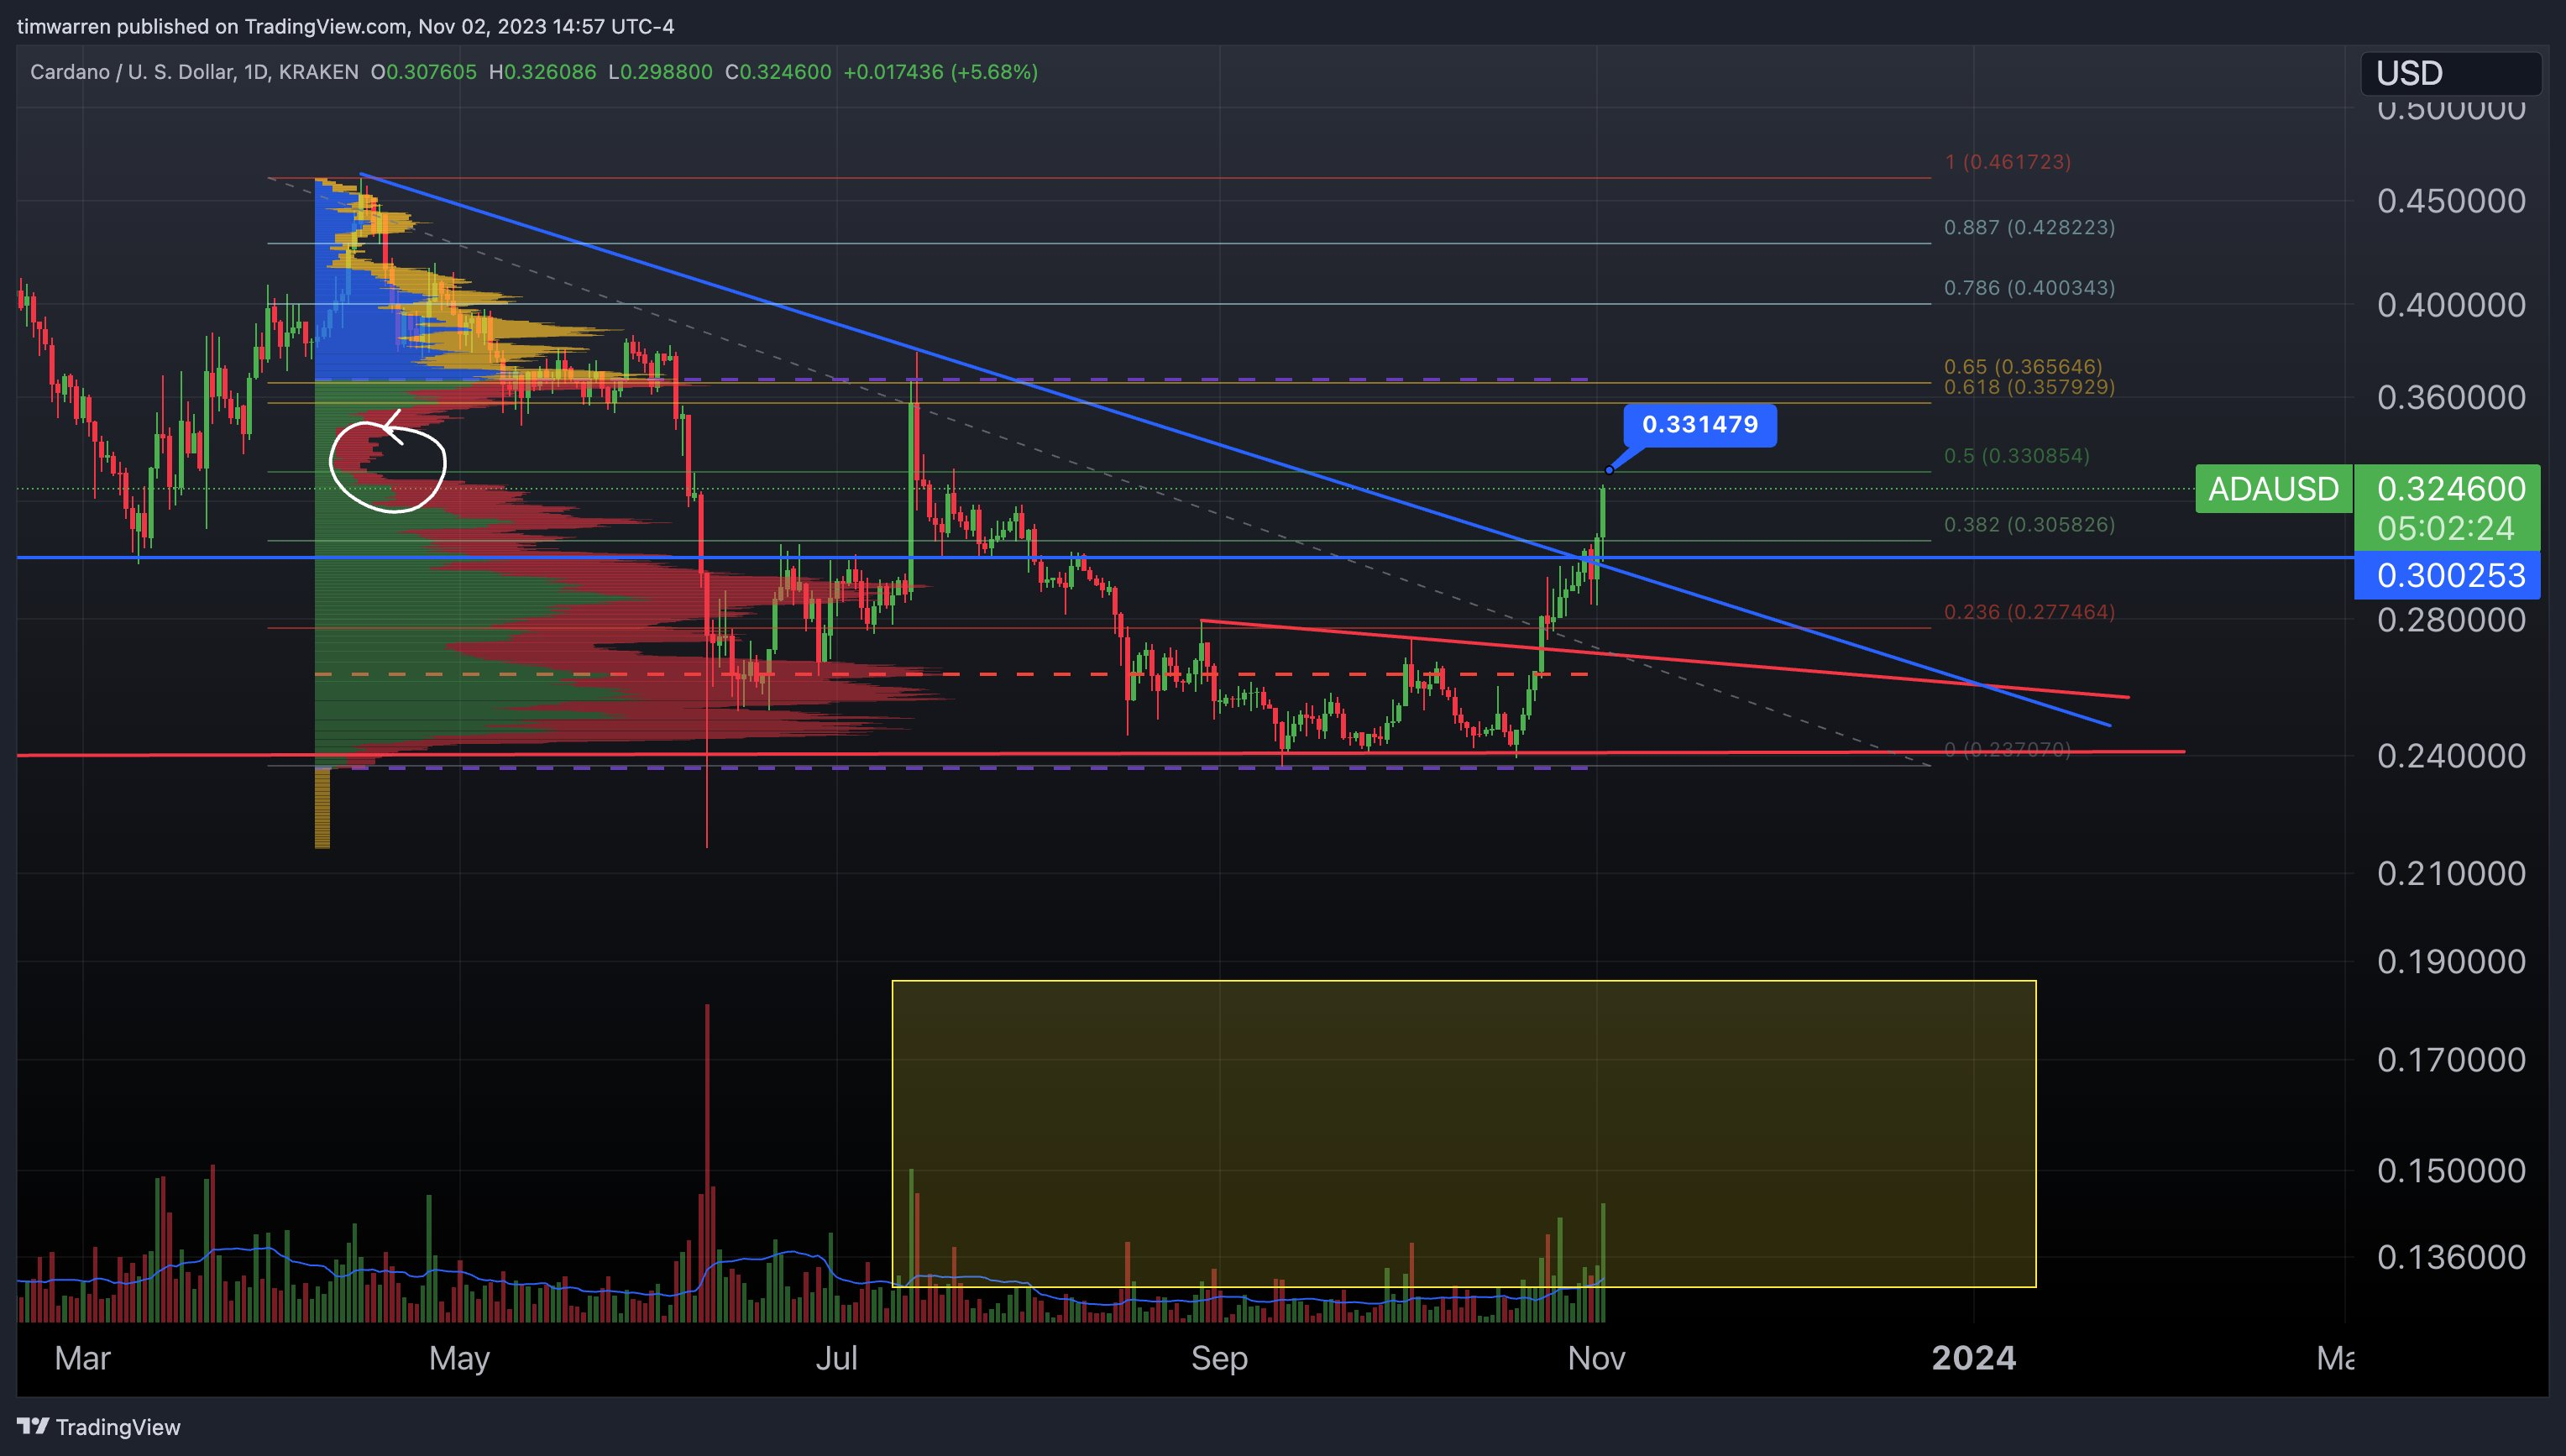2566x1456 pixels.
Task: Open the USD currency selector
Action: [x=2450, y=73]
